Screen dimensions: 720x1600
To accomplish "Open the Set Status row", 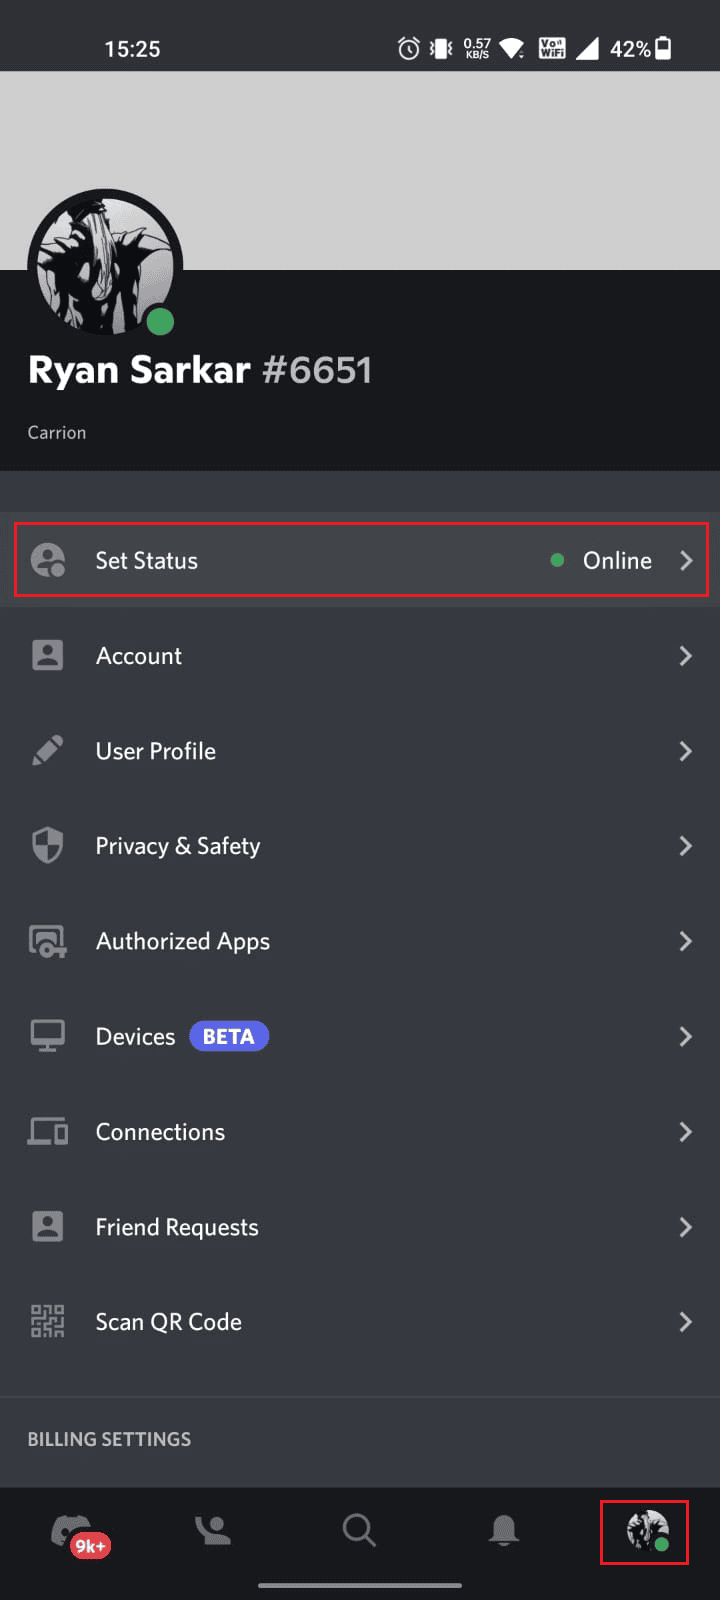I will click(x=361, y=560).
